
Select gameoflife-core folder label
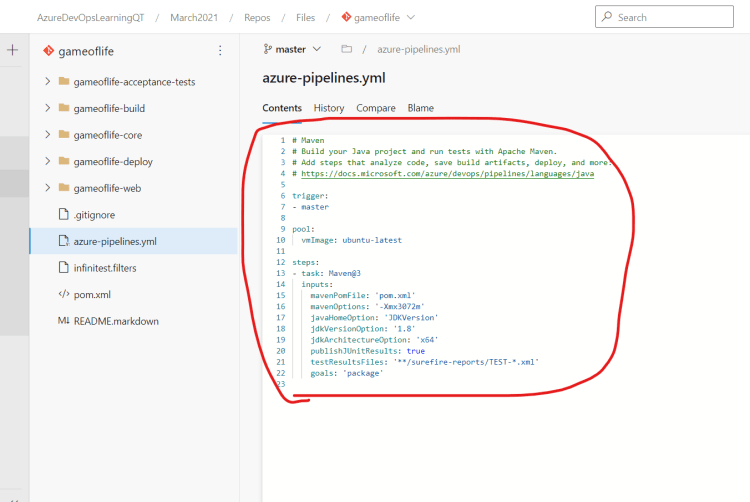coord(108,135)
